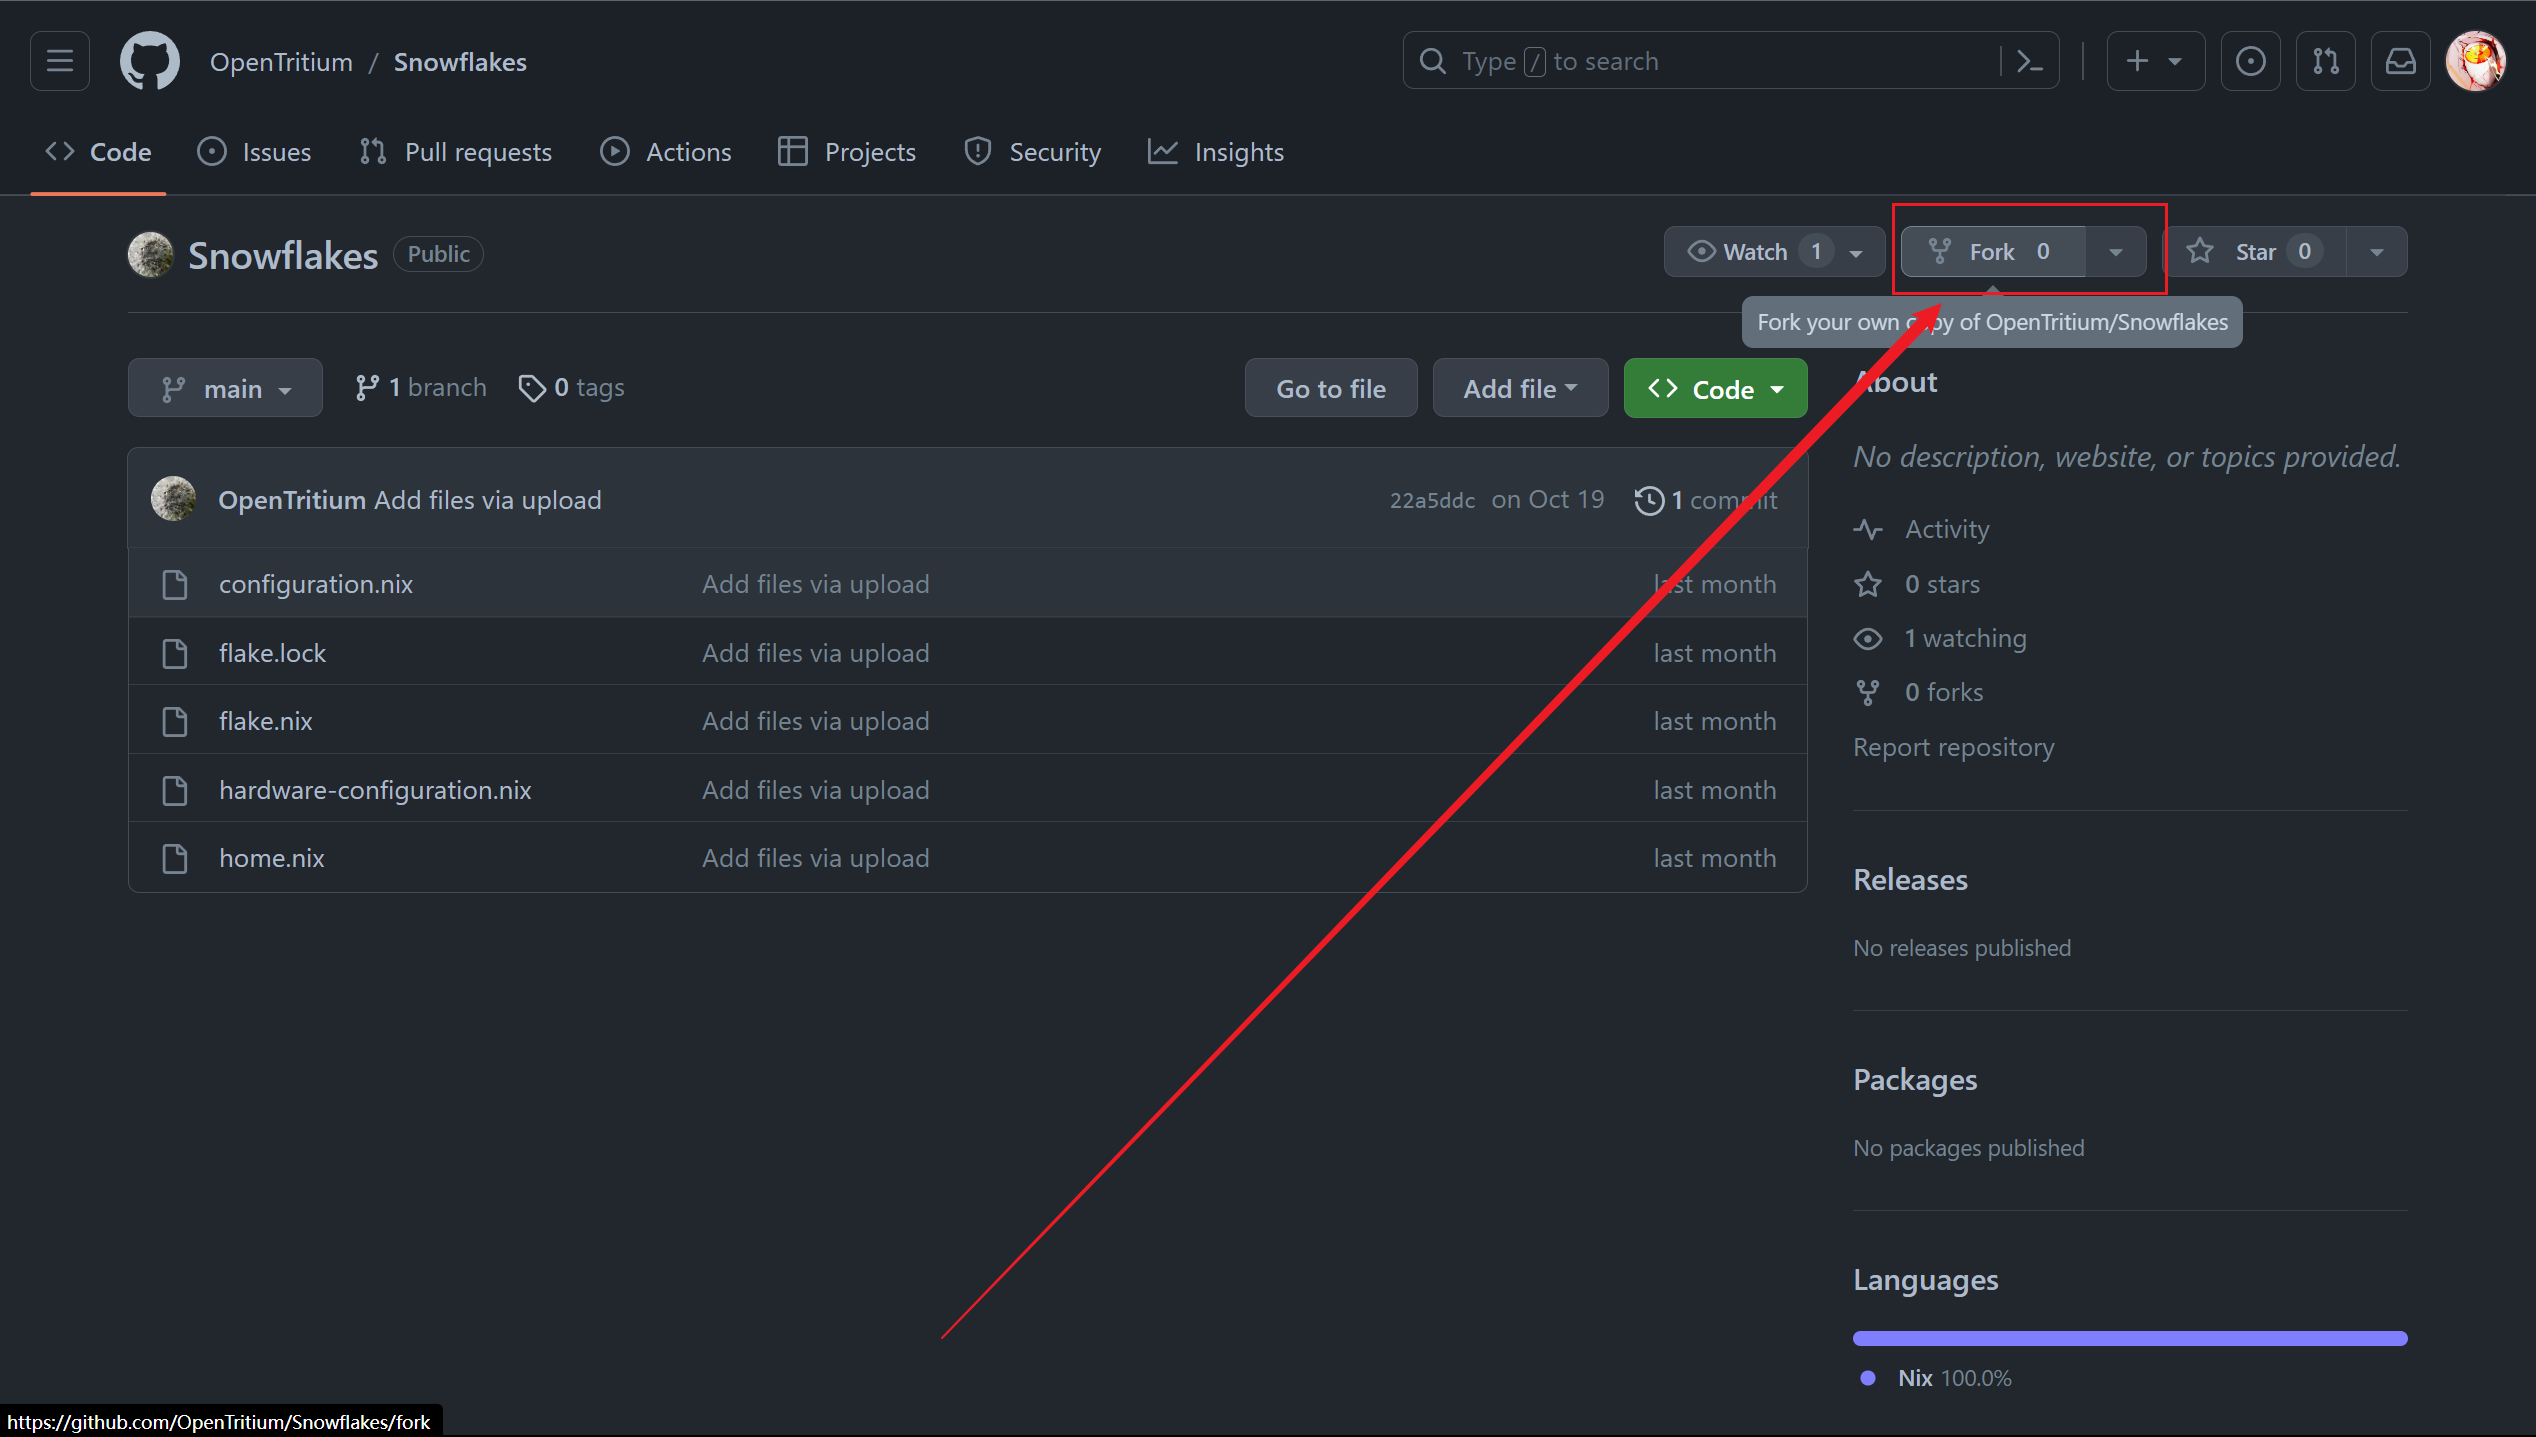2536x1437 pixels.
Task: Open the user profile avatar menu
Action: [x=2476, y=61]
